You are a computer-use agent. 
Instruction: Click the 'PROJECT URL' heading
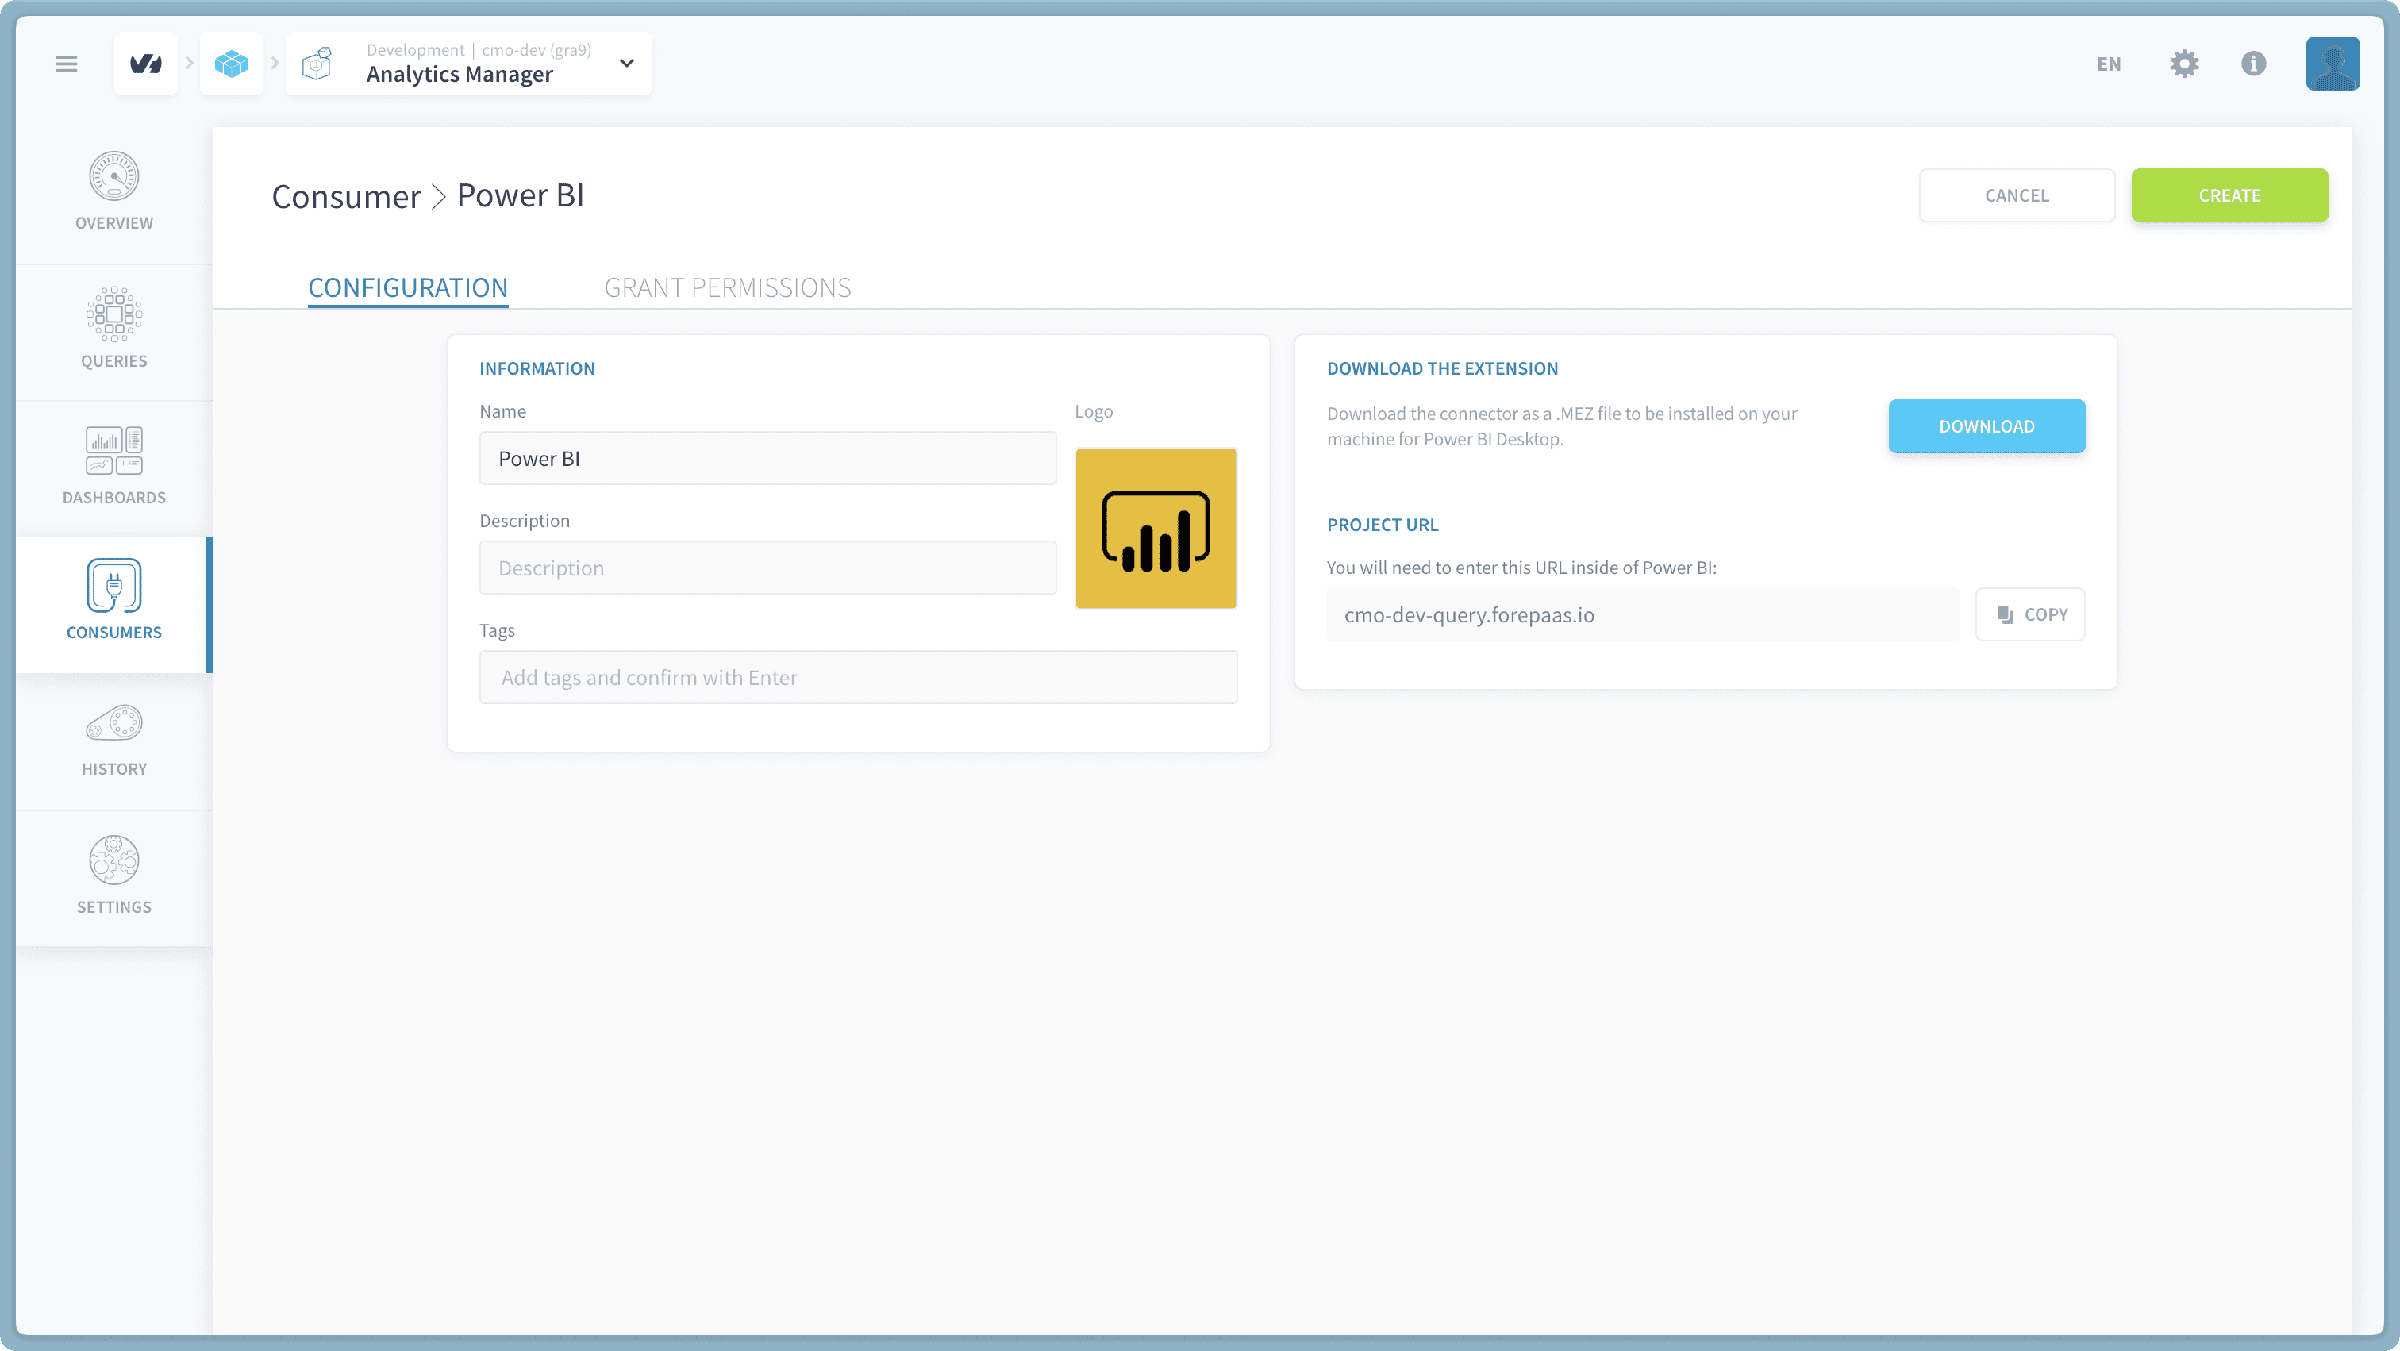1383,525
